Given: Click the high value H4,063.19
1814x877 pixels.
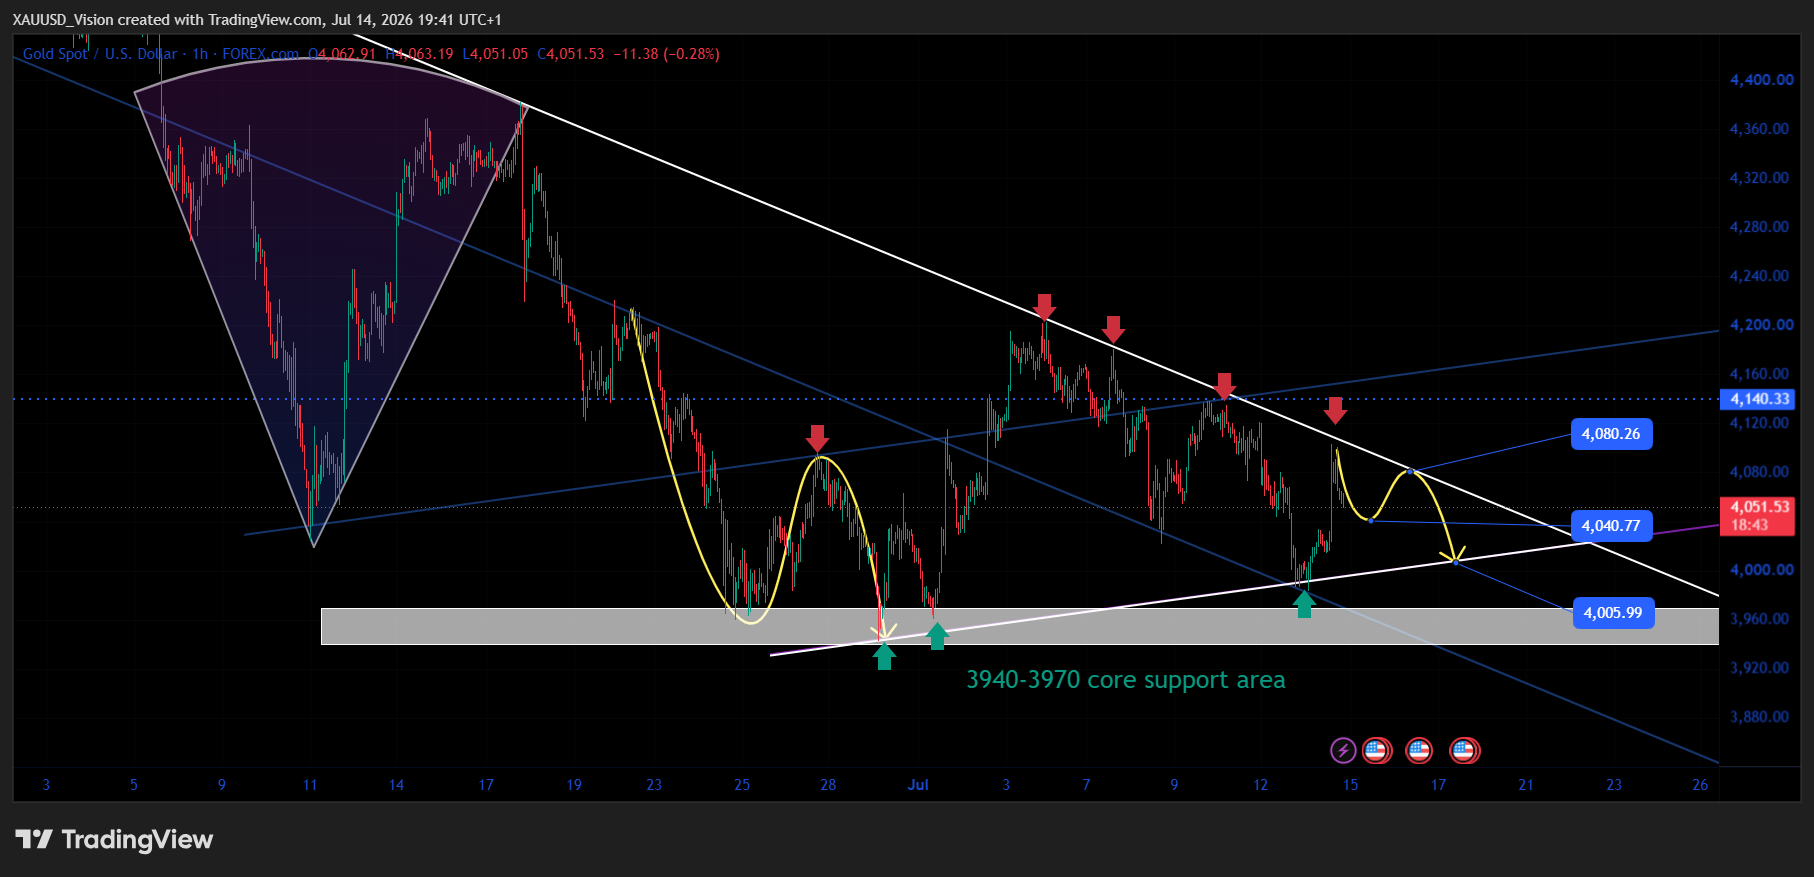Looking at the screenshot, I should 419,54.
